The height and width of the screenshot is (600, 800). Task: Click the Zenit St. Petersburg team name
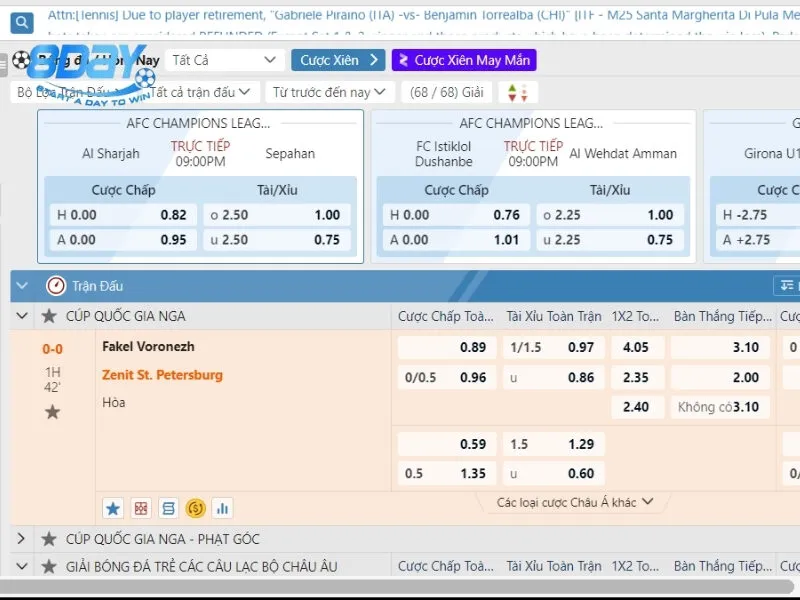coord(162,375)
